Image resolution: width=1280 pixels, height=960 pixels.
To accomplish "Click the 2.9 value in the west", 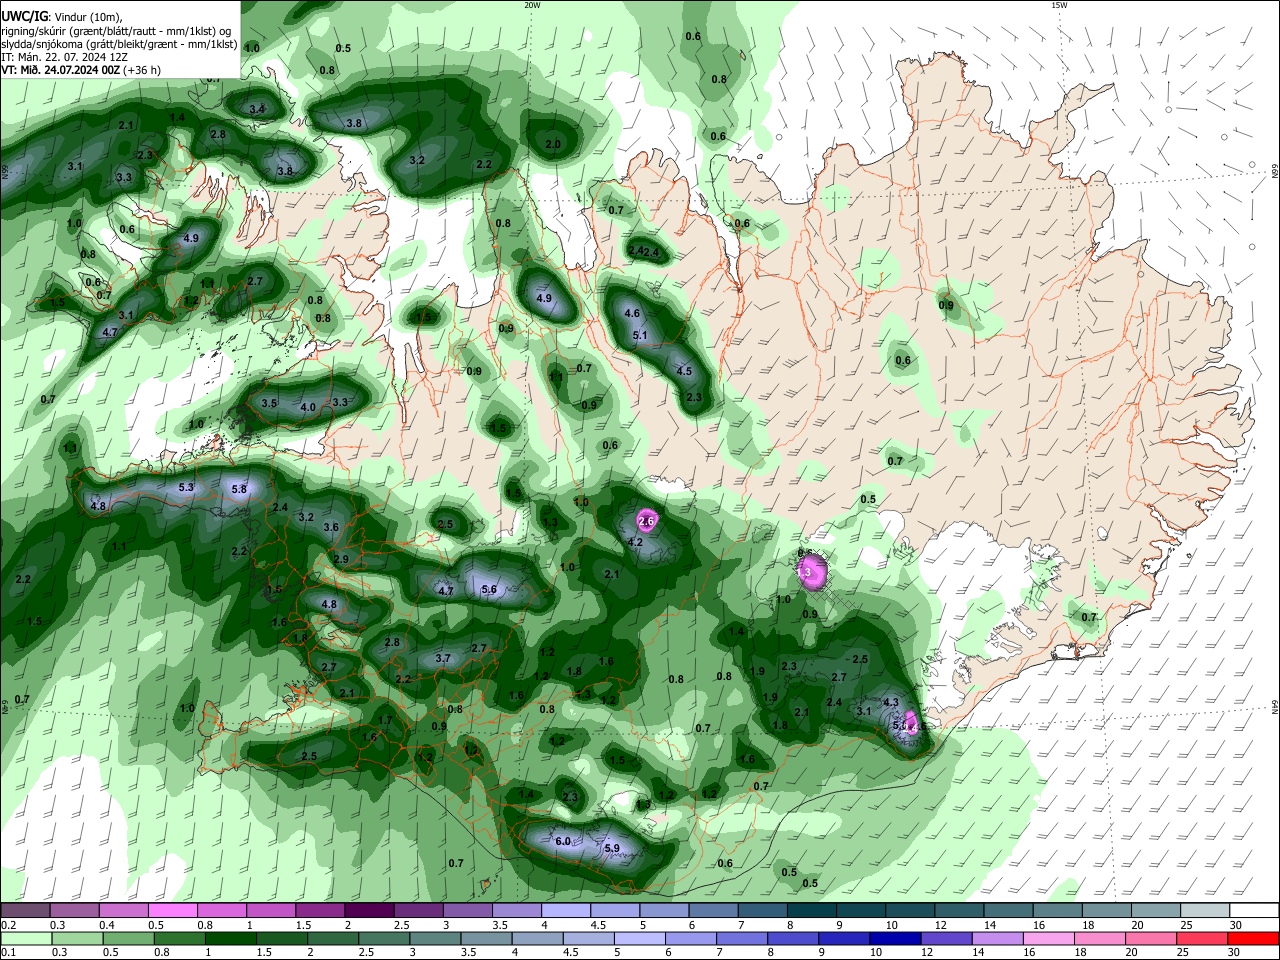I will coord(341,559).
